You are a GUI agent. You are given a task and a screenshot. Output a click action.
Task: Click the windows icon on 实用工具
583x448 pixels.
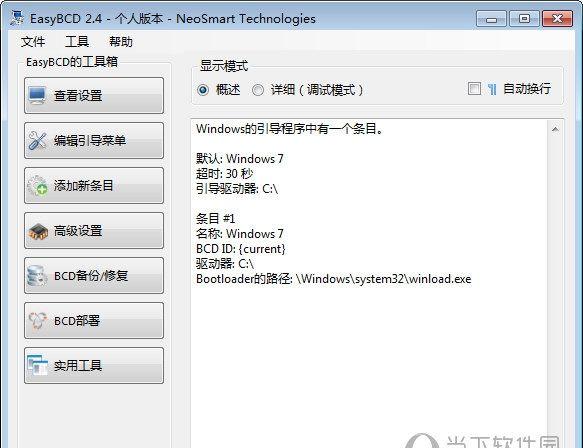click(x=37, y=365)
